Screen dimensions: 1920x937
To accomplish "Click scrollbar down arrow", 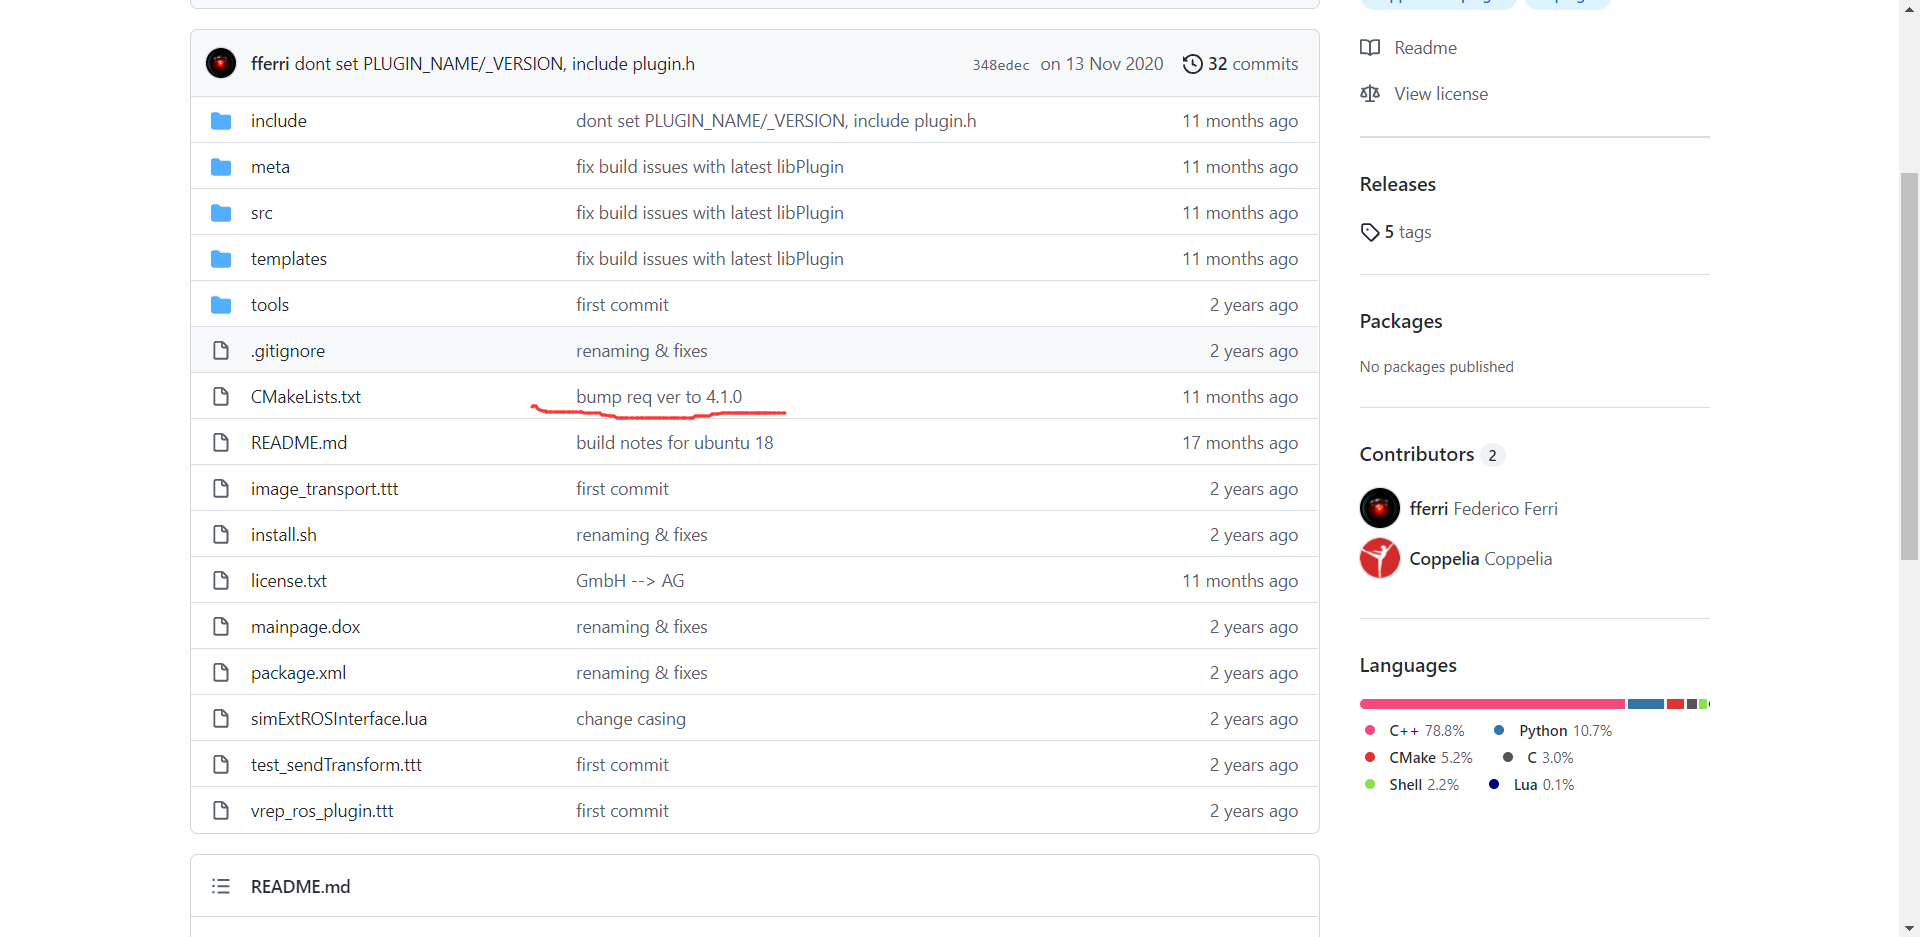I will click(x=1909, y=928).
